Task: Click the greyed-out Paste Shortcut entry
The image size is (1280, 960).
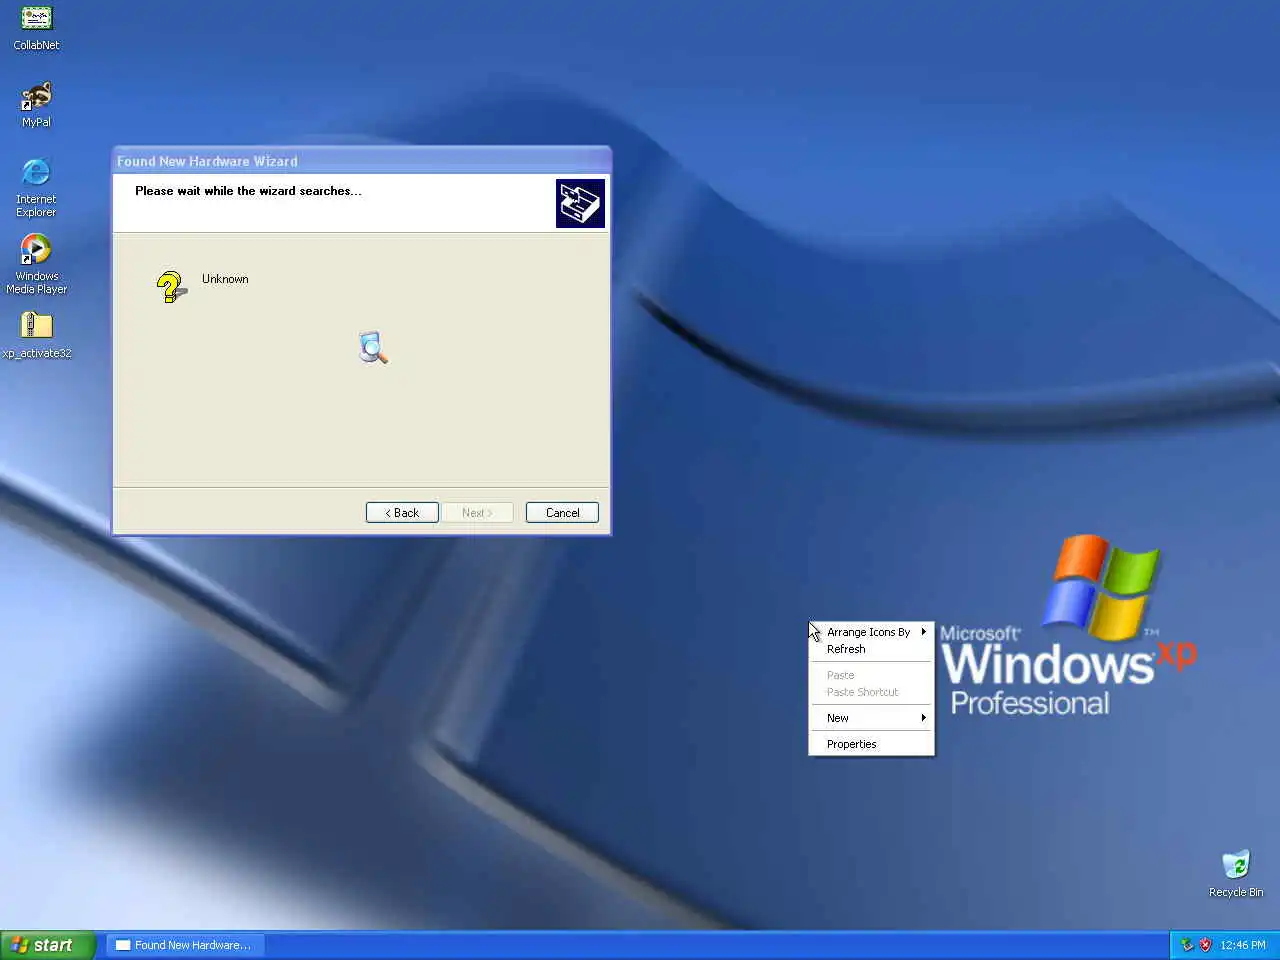Action: pos(871,692)
